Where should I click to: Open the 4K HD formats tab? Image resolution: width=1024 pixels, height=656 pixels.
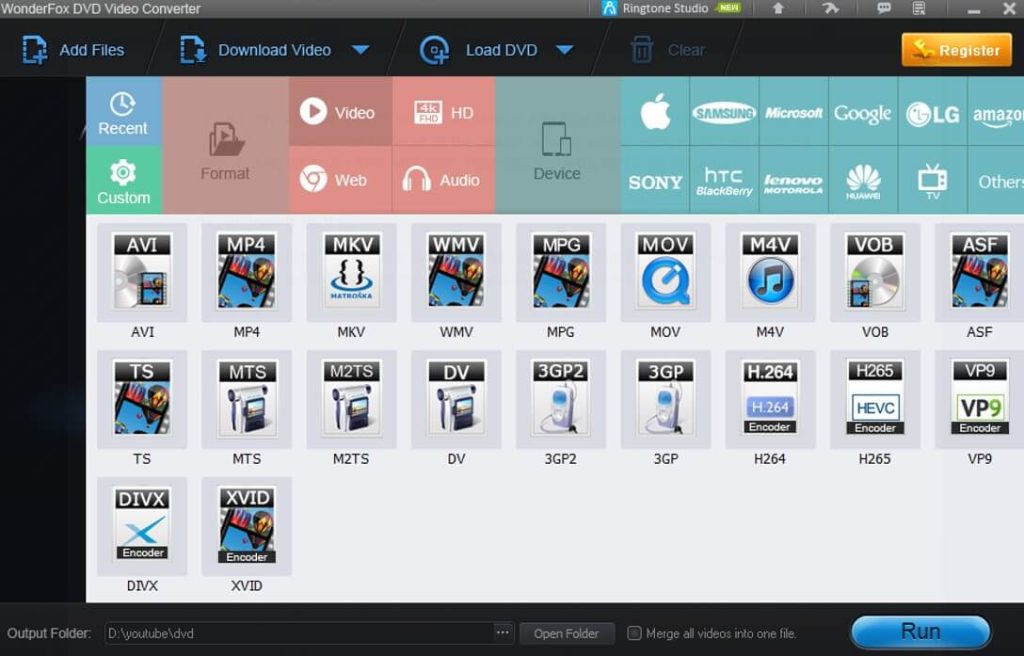tap(443, 113)
